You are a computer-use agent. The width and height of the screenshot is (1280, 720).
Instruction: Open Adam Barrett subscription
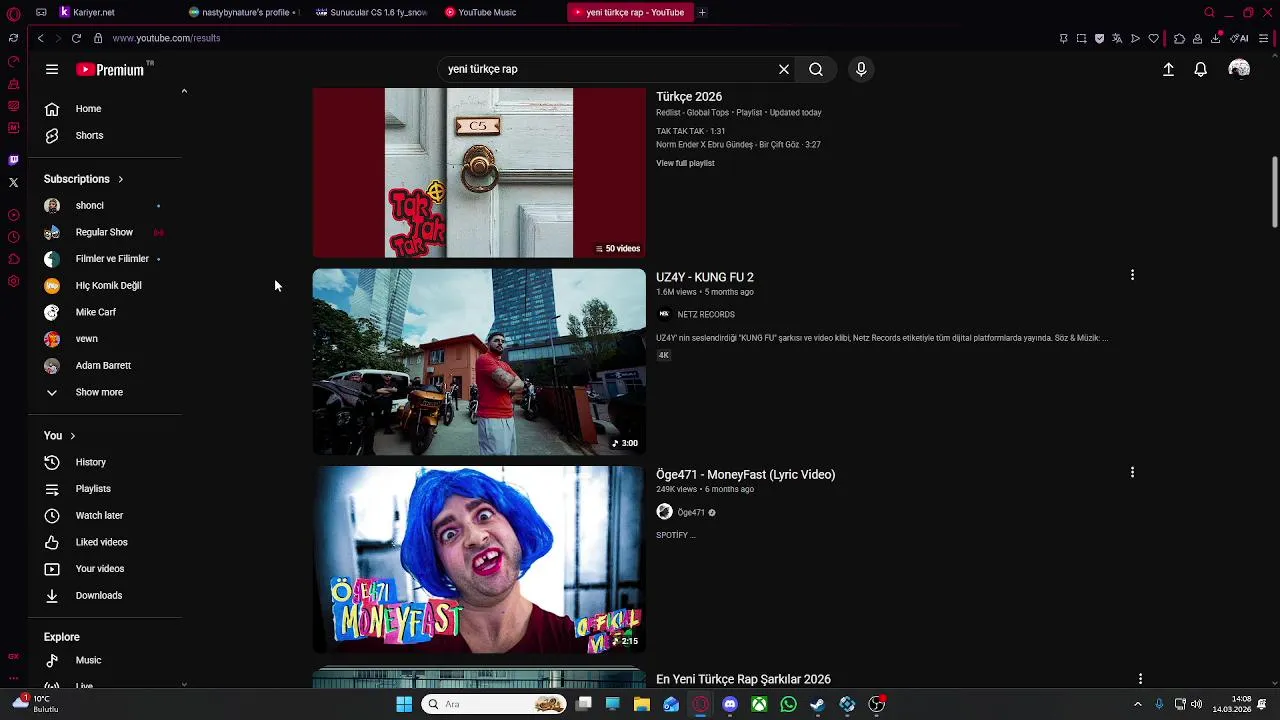point(105,365)
